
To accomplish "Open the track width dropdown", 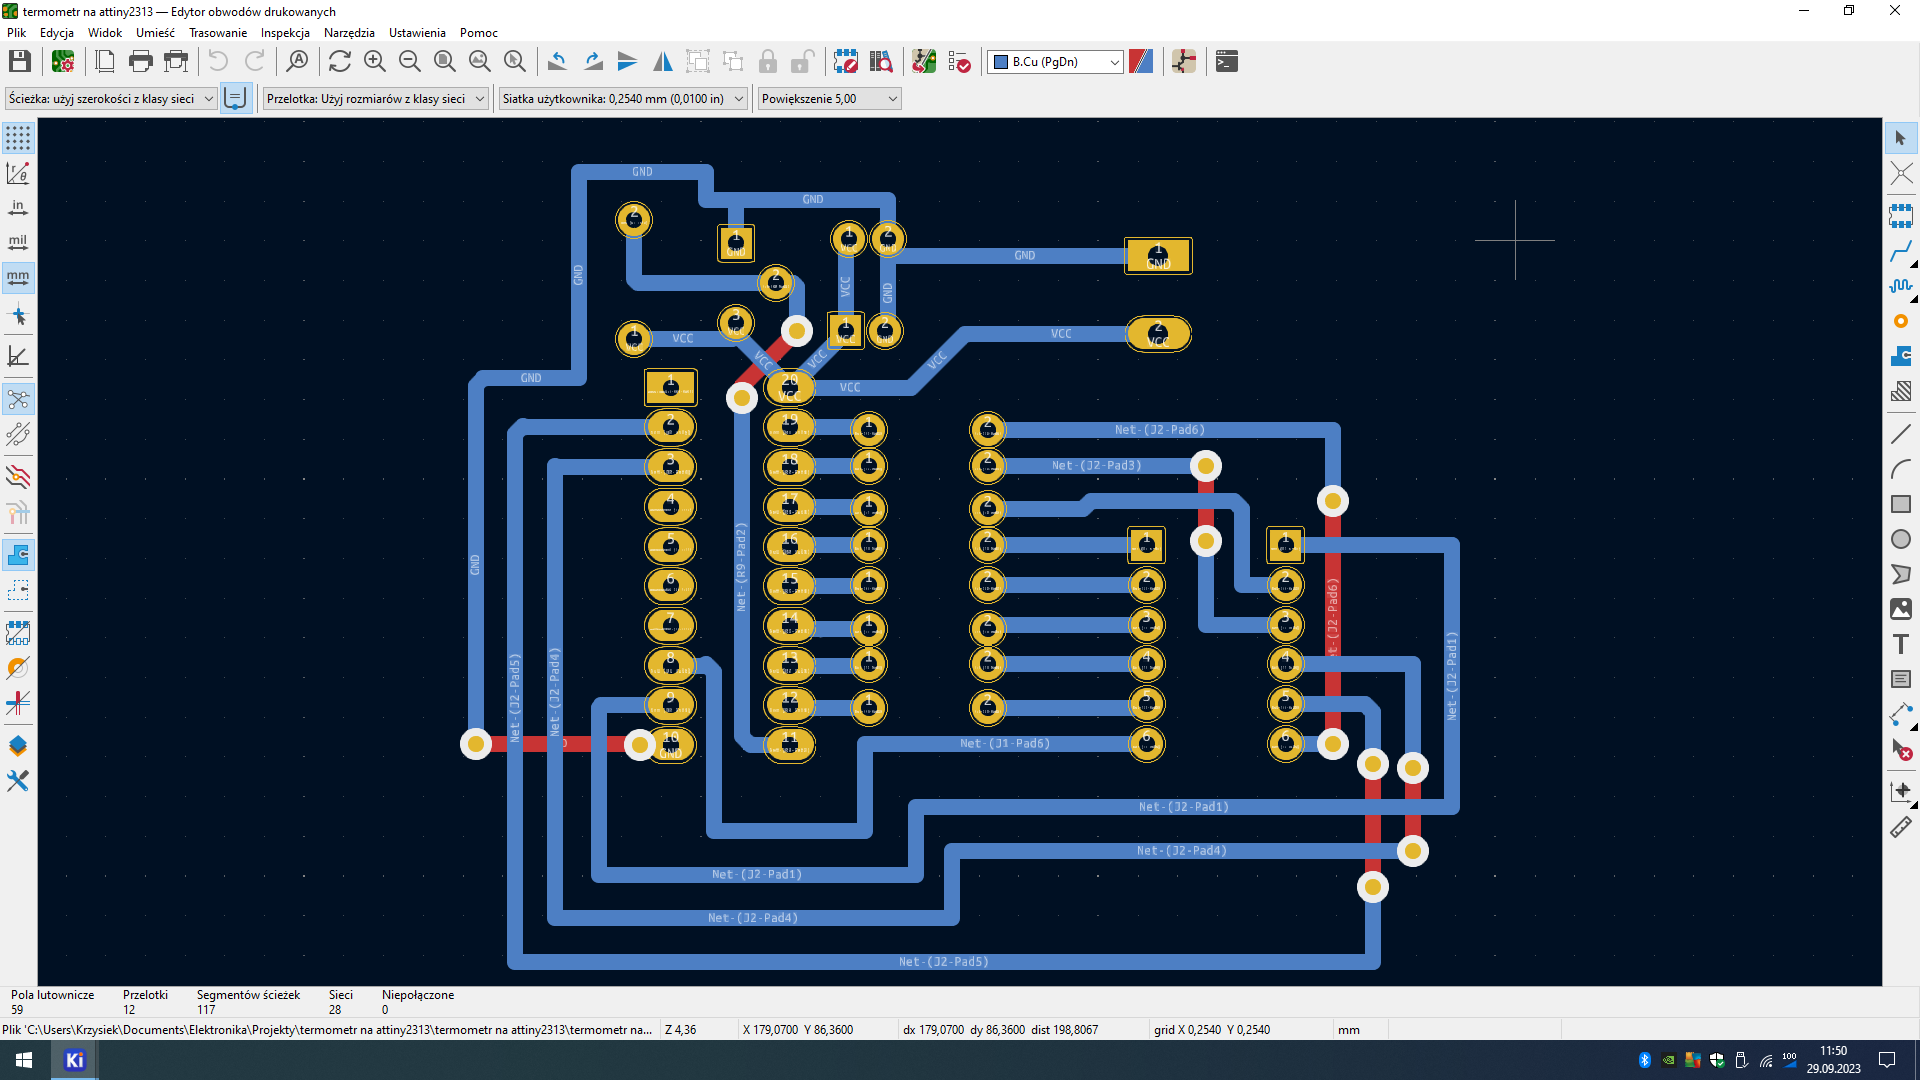I will point(111,99).
